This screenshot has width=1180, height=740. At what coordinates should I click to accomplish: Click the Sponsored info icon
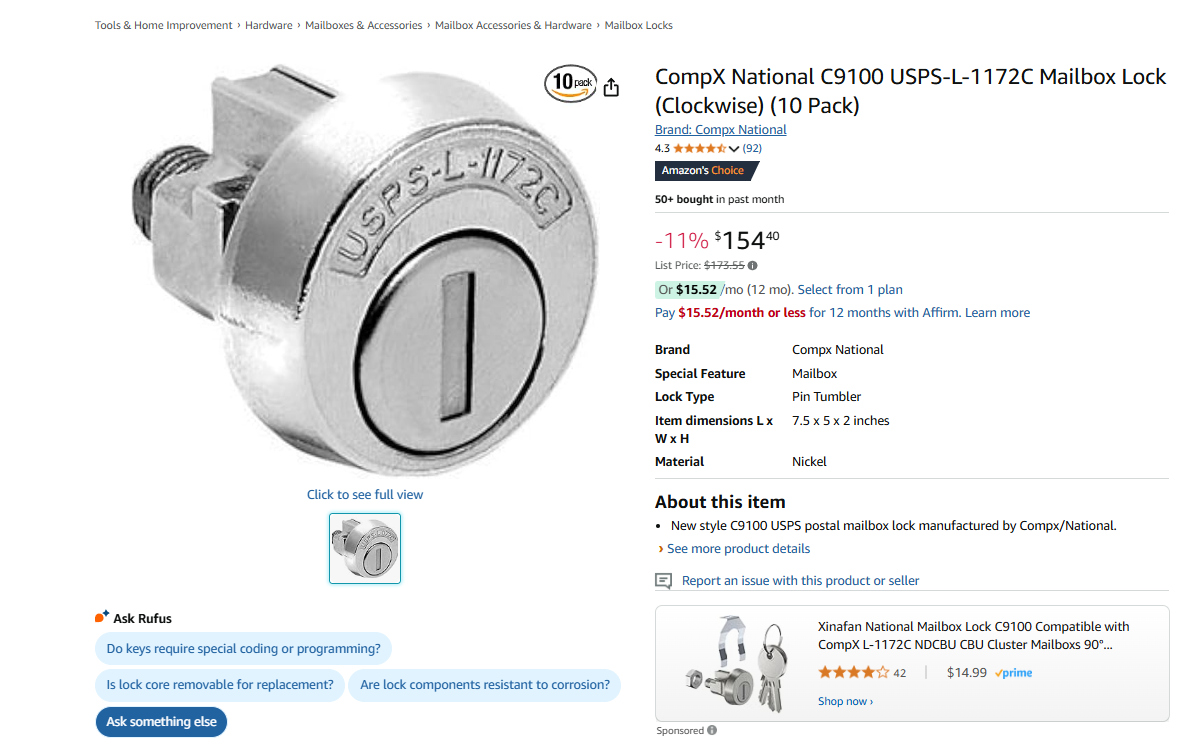(712, 731)
